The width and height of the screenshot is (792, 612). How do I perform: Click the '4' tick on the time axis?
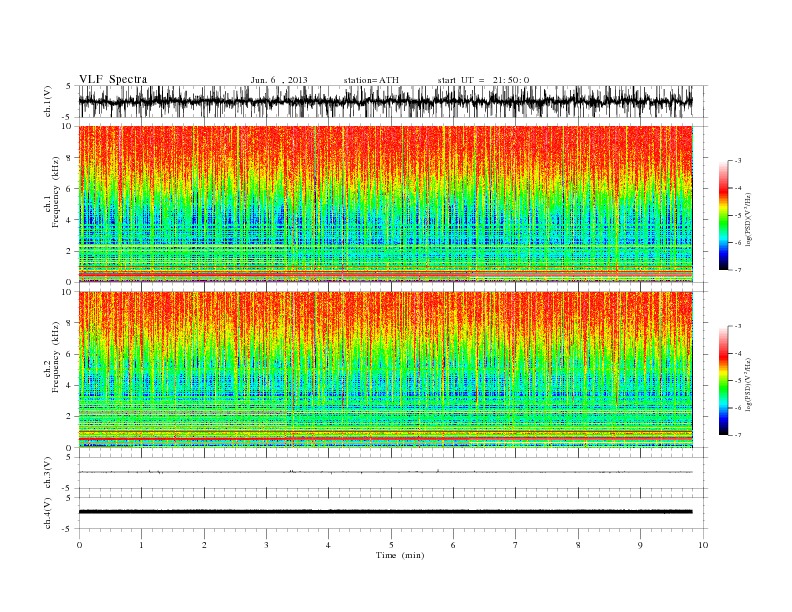coord(328,545)
